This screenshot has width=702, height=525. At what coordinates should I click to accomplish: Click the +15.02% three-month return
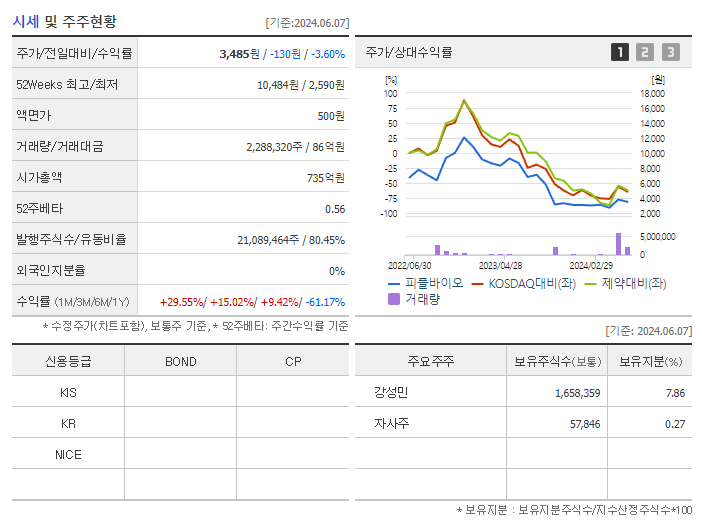point(232,302)
